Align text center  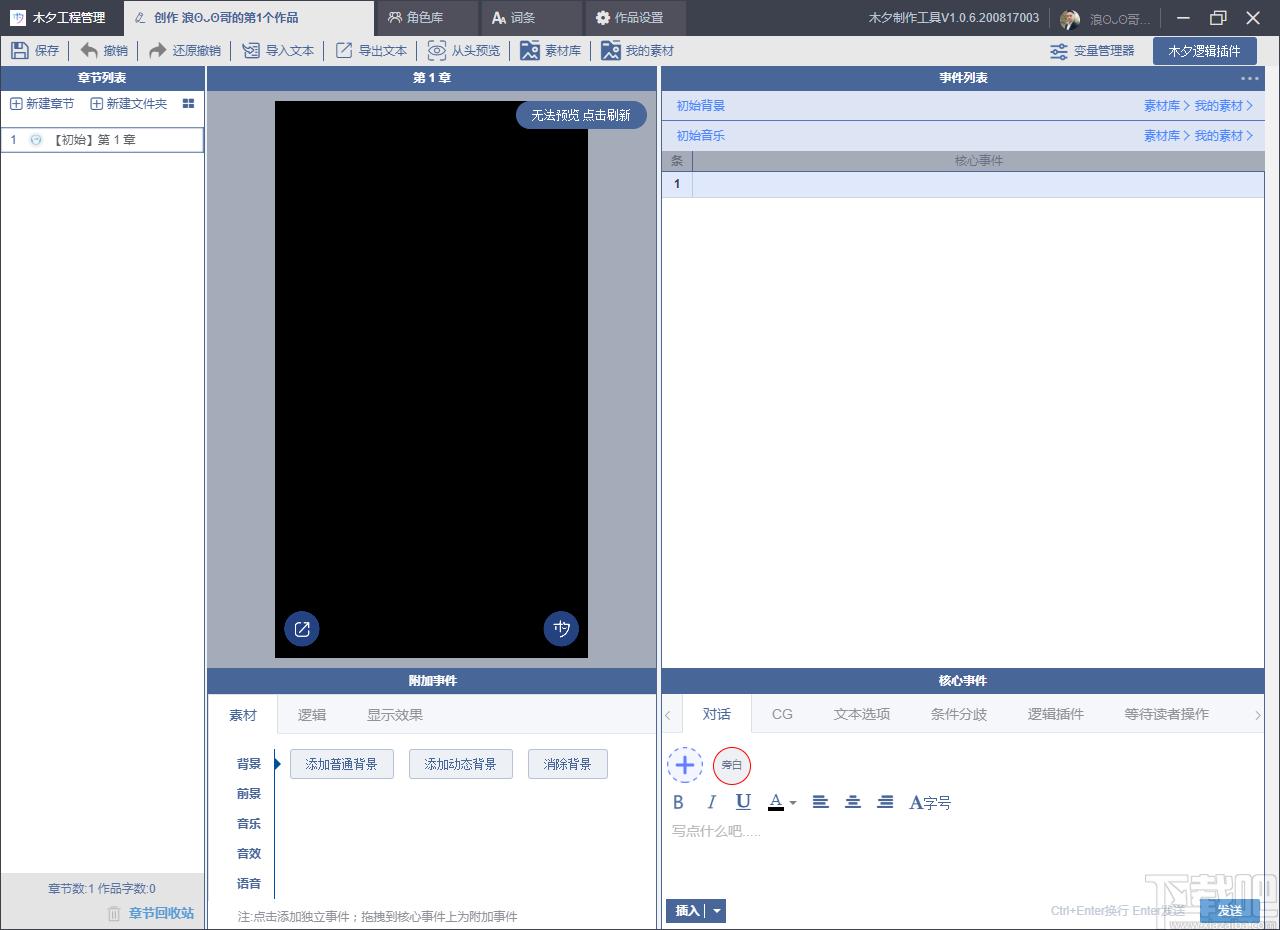853,802
